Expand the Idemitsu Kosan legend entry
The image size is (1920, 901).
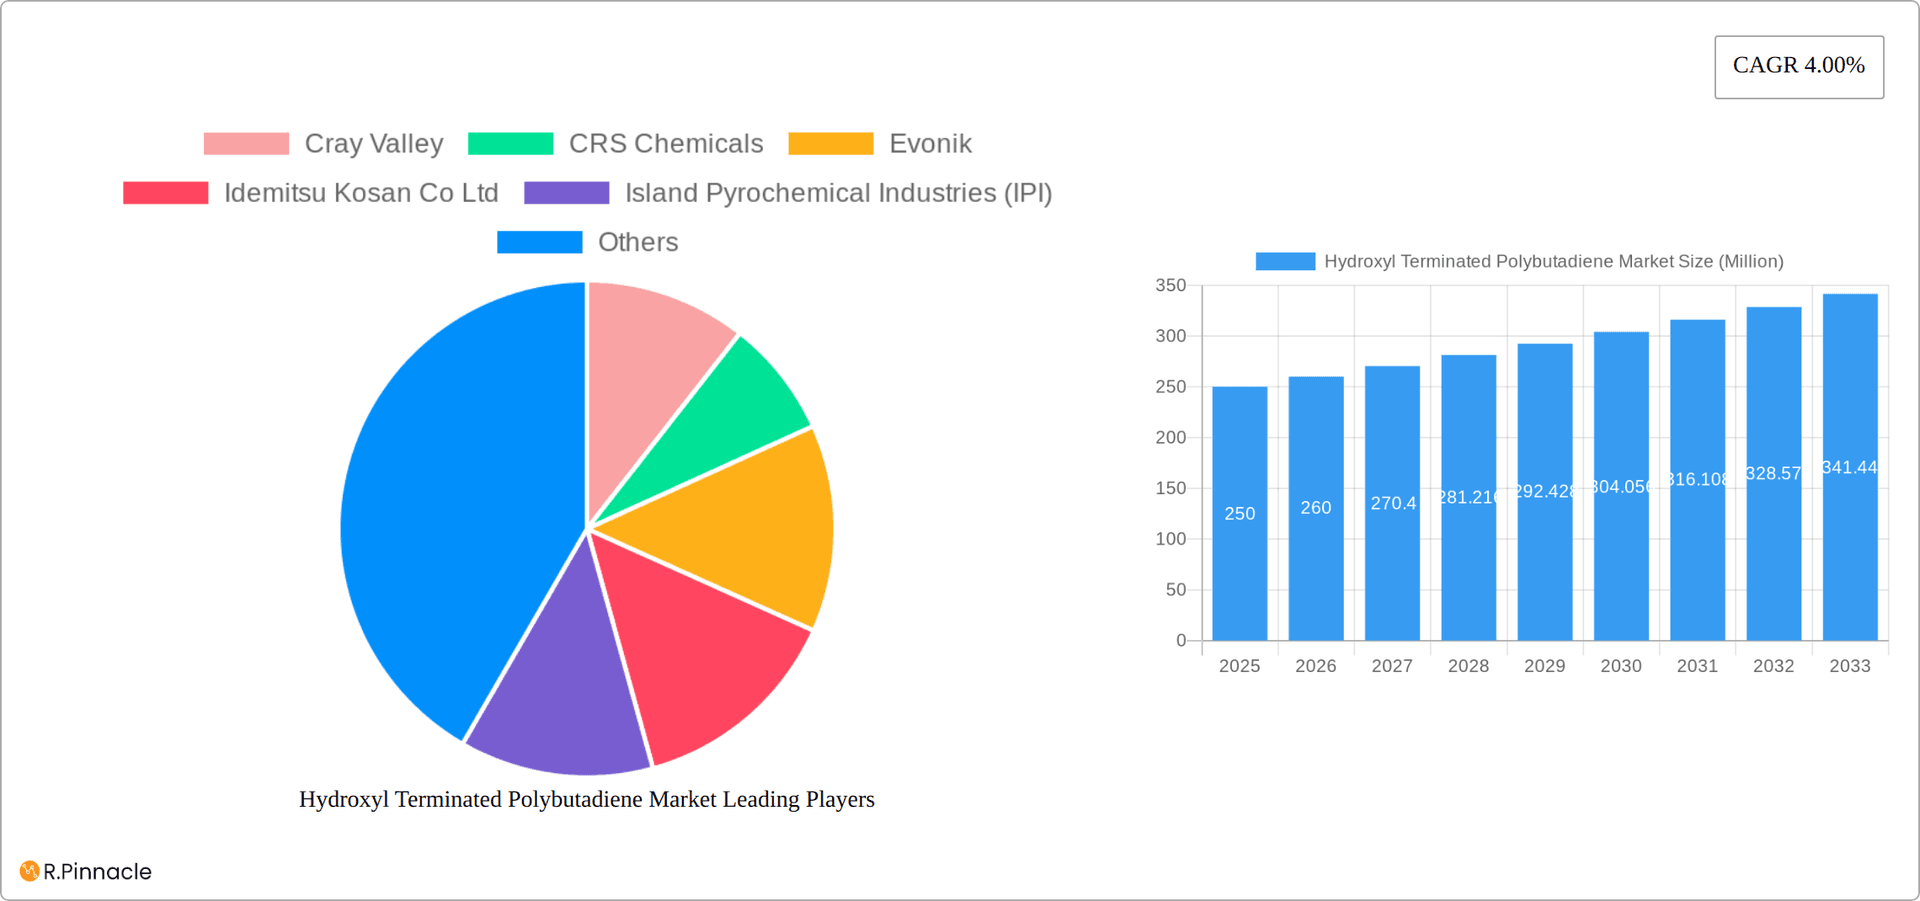(x=360, y=192)
